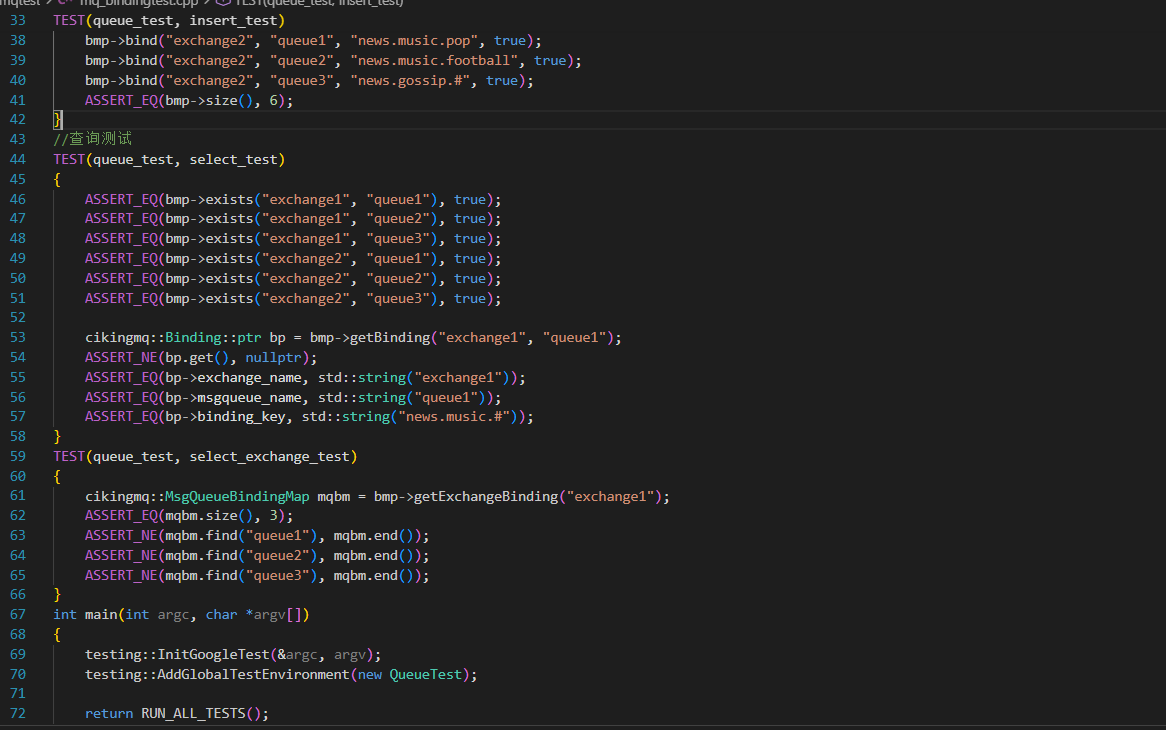The image size is (1166, 730).
Task: Click ASSERT_EQ on line 46
Action: tap(121, 199)
